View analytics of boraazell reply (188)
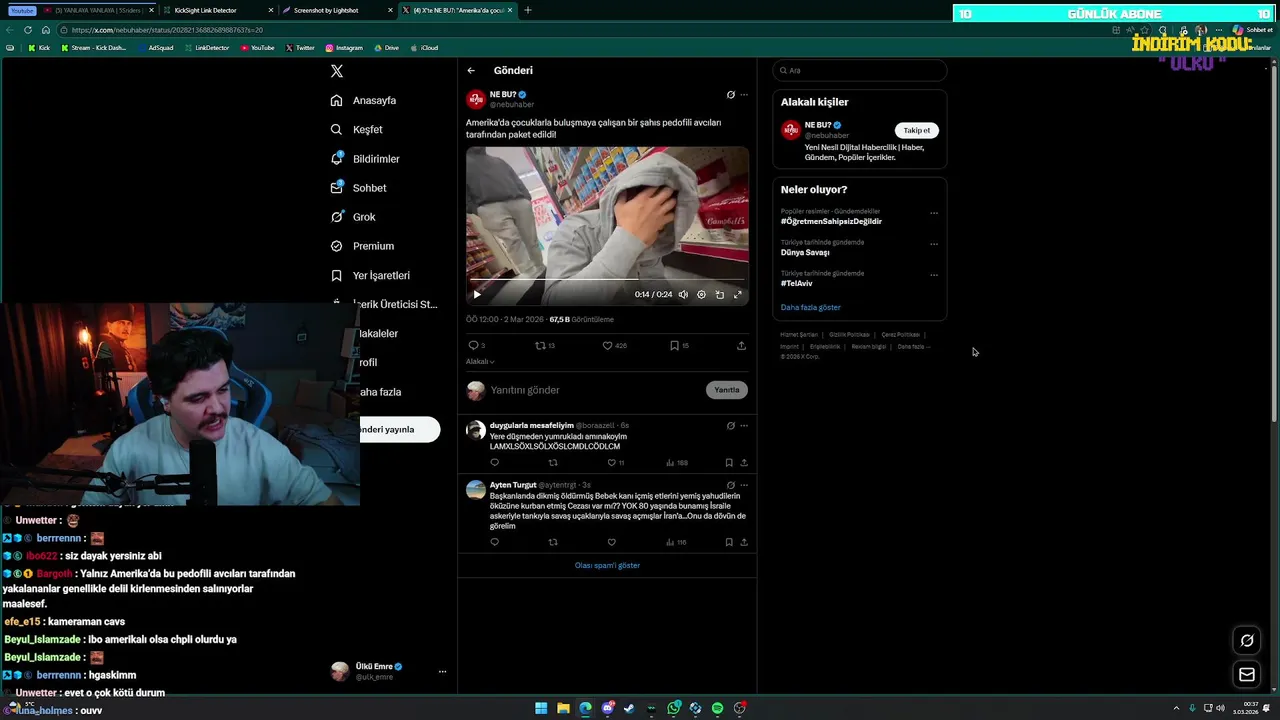 point(676,463)
